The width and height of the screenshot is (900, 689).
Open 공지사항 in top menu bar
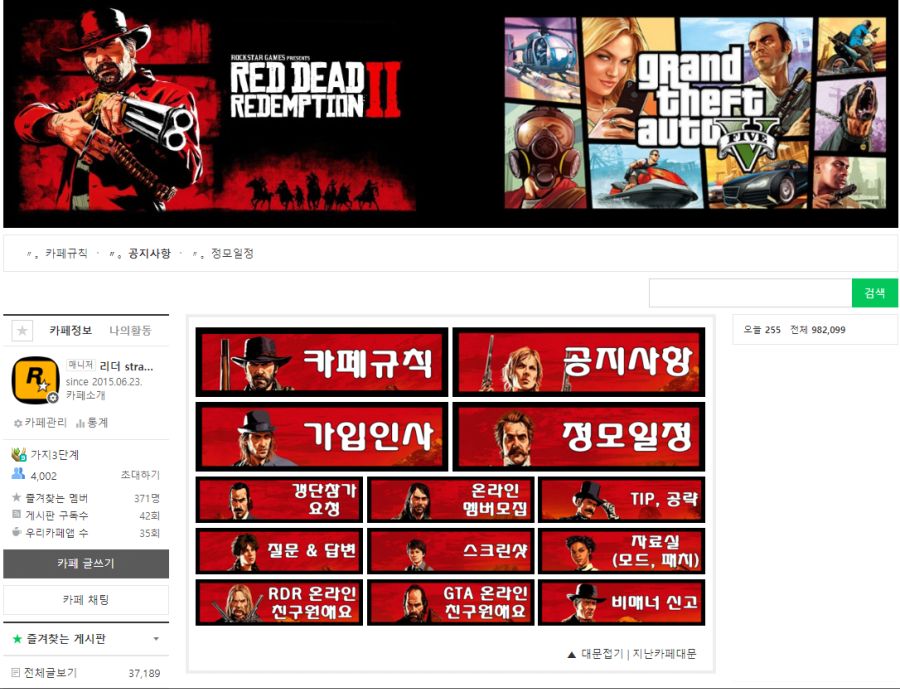(x=149, y=253)
